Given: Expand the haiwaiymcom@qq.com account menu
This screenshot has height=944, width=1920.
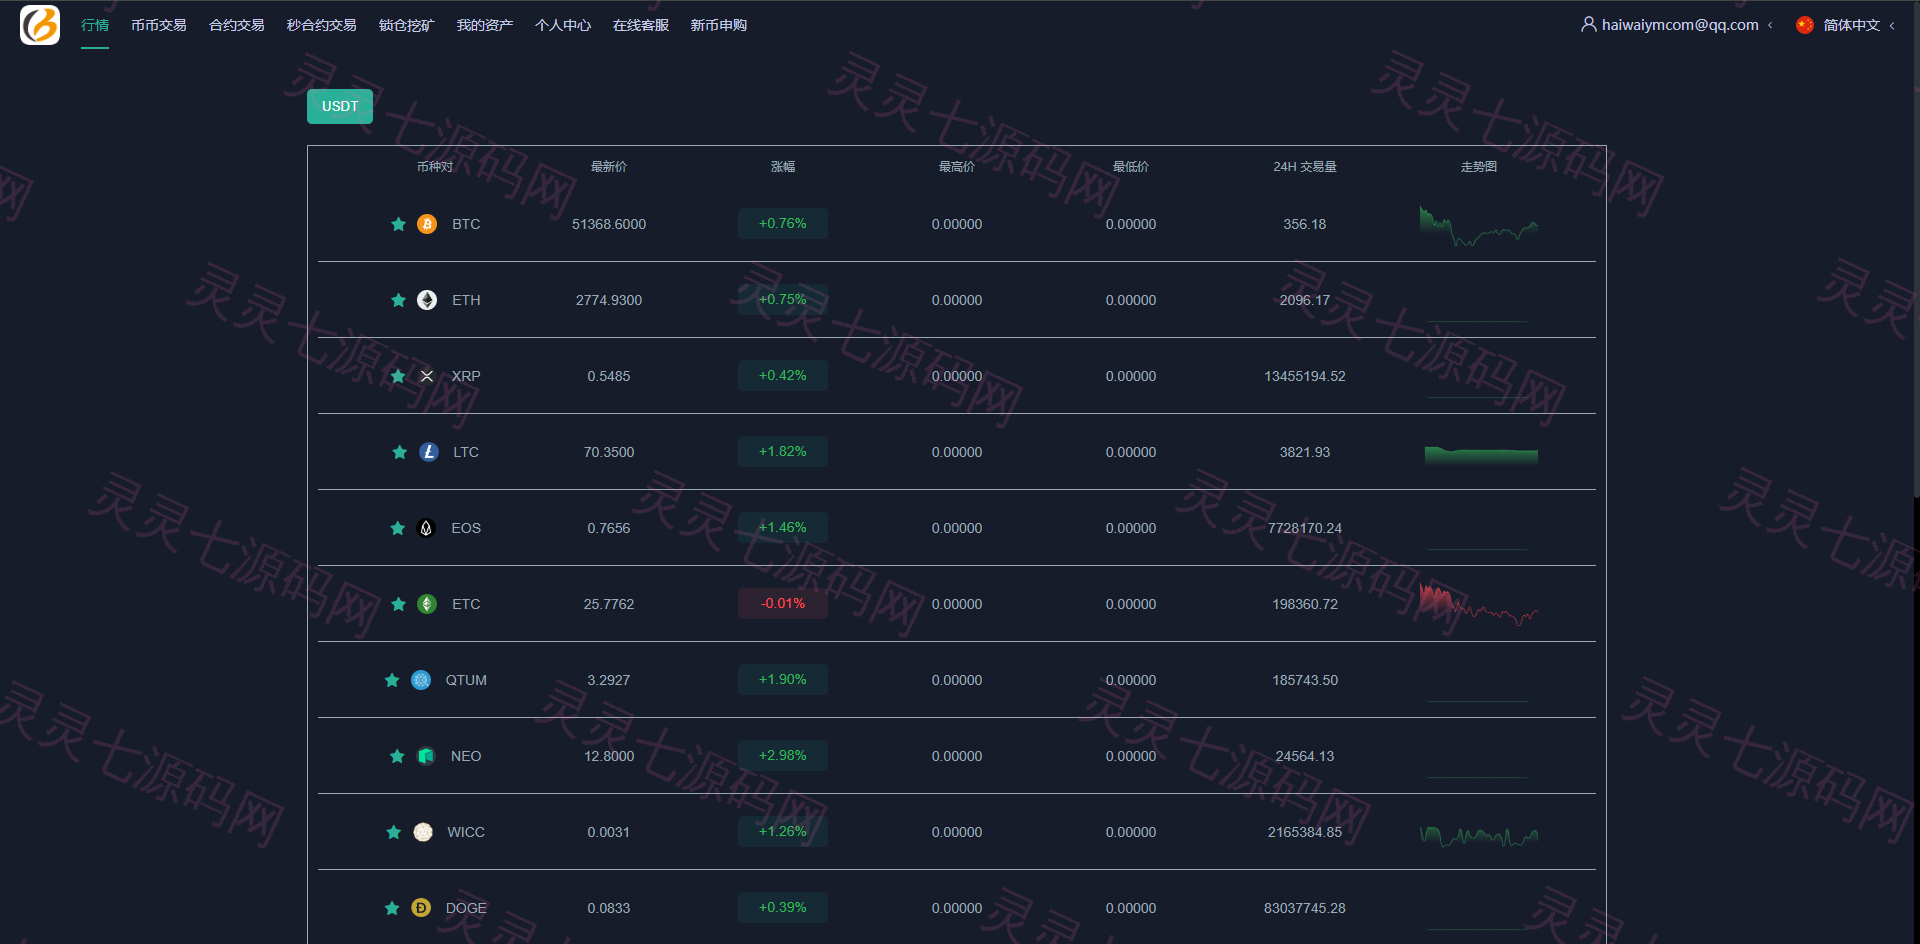Looking at the screenshot, I should pos(1680,25).
